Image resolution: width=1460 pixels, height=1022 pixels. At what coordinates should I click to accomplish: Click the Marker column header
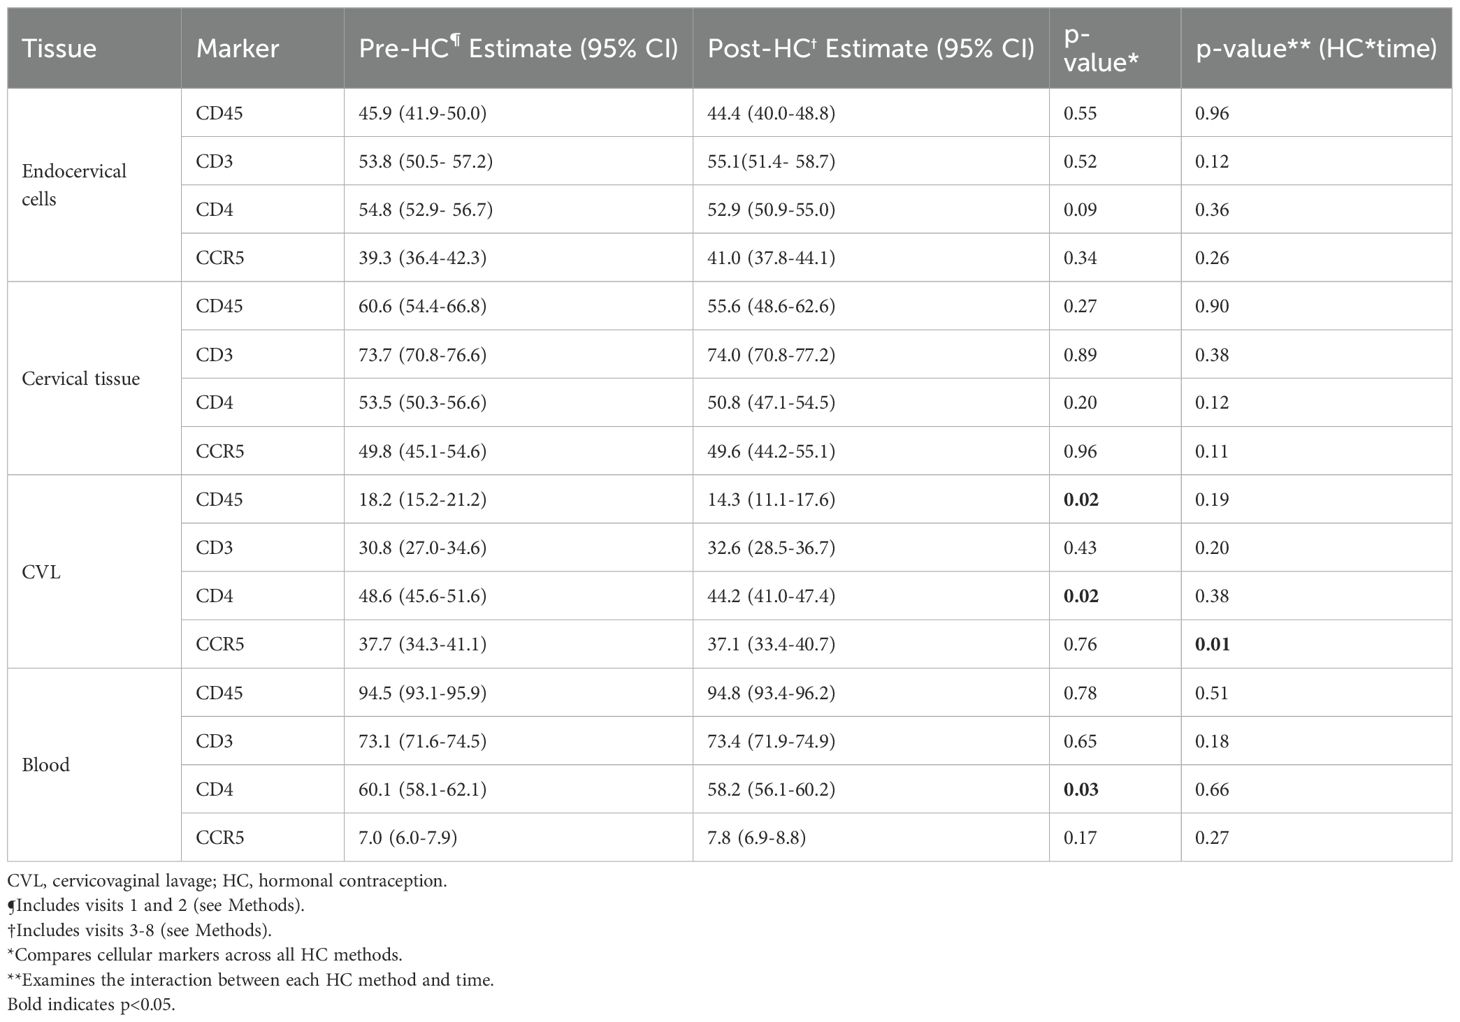click(237, 48)
